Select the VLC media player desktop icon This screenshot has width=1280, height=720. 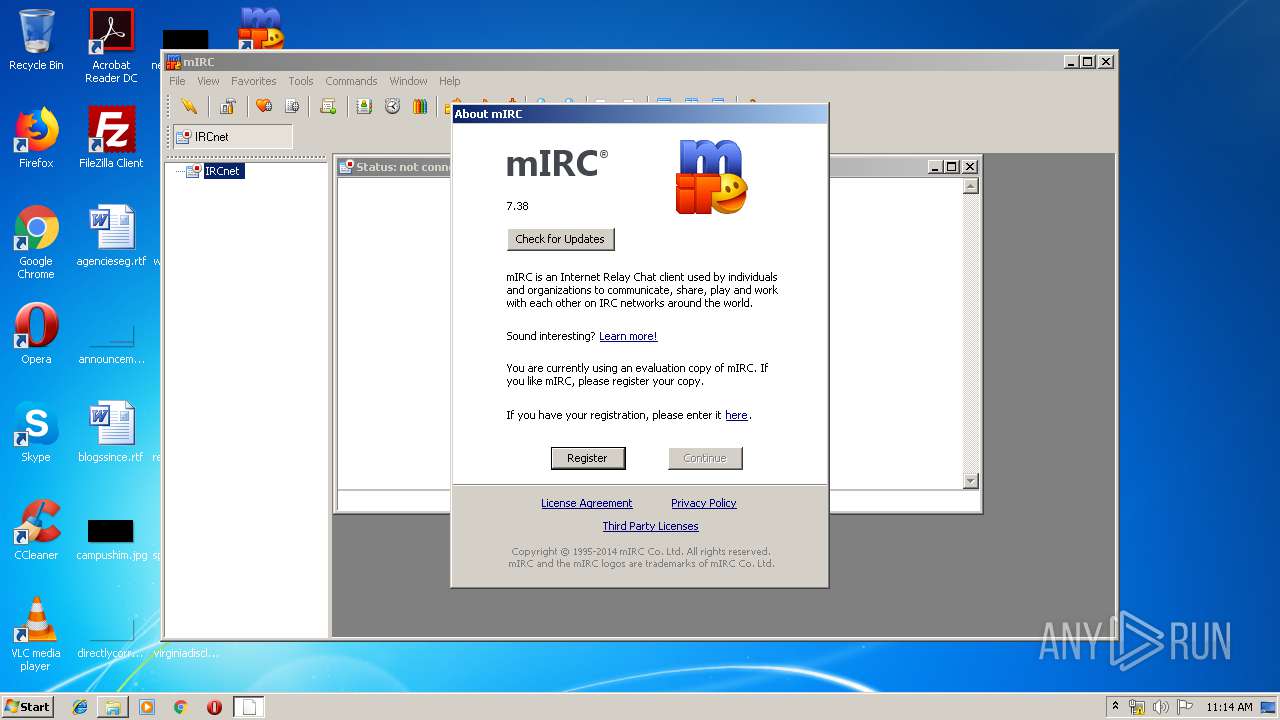click(36, 634)
